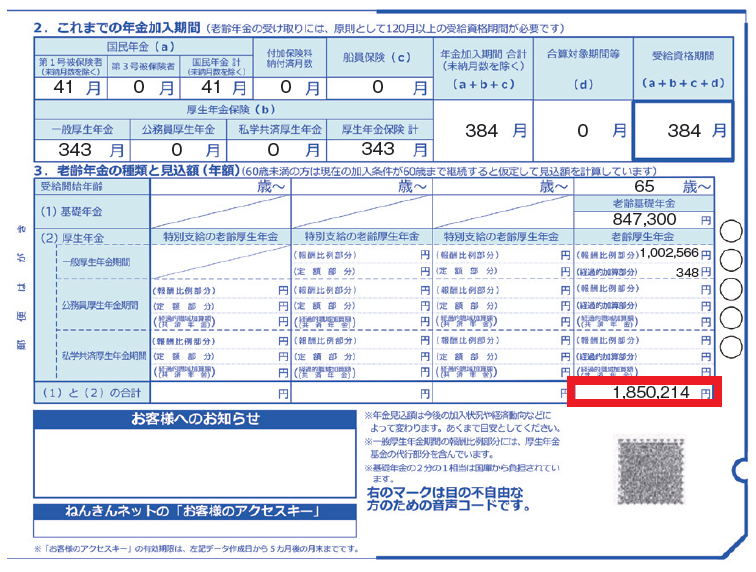Click the '公務員厚生年金' column label

178,129
